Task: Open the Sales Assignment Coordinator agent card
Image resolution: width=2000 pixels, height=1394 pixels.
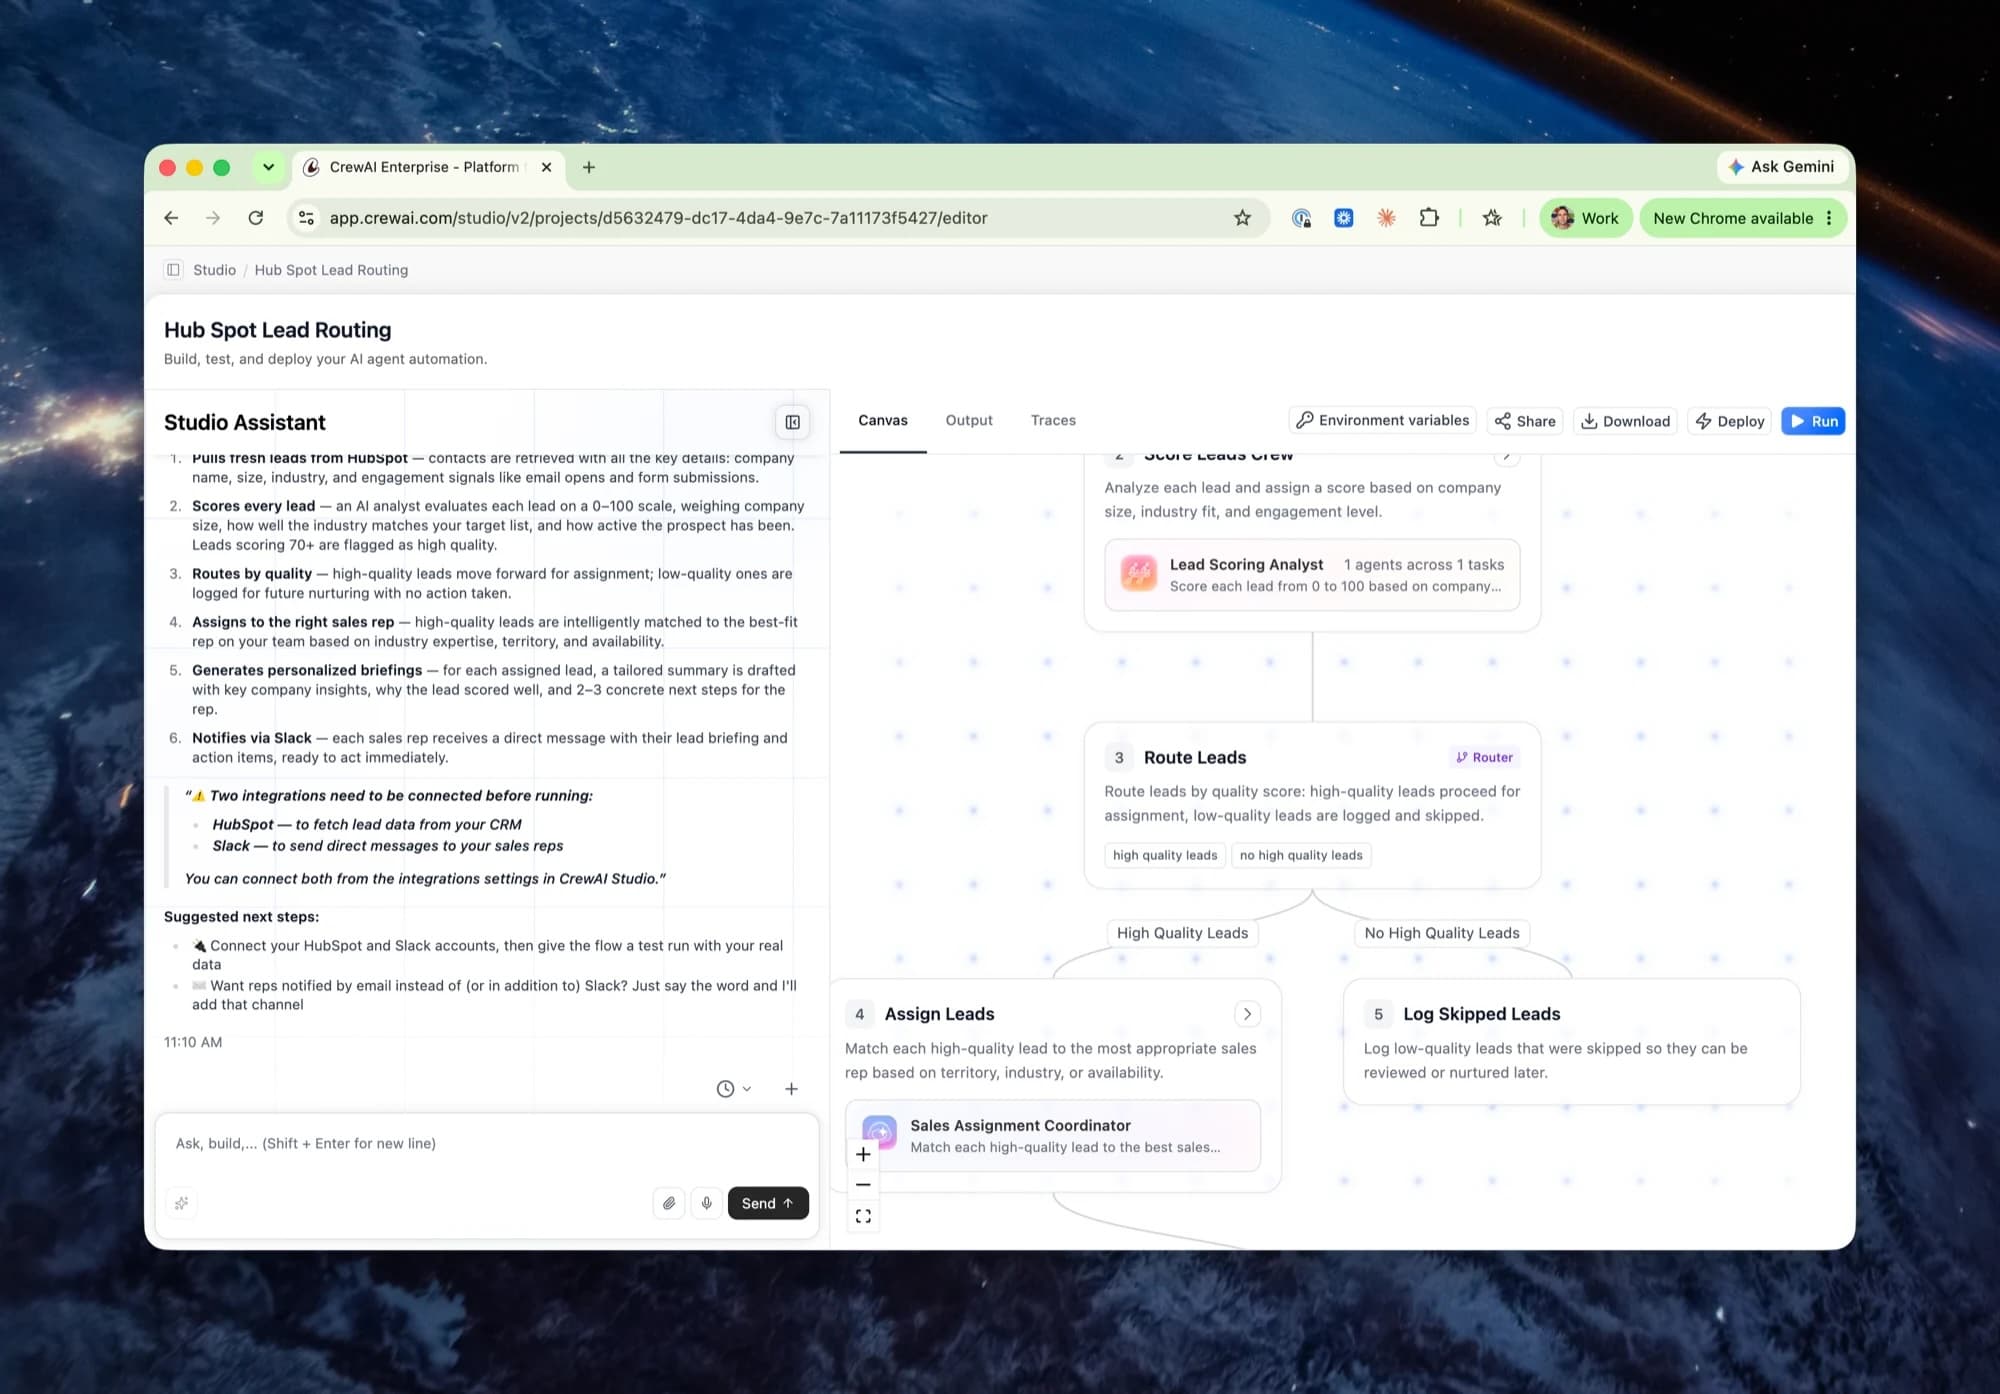Action: (x=1052, y=1136)
